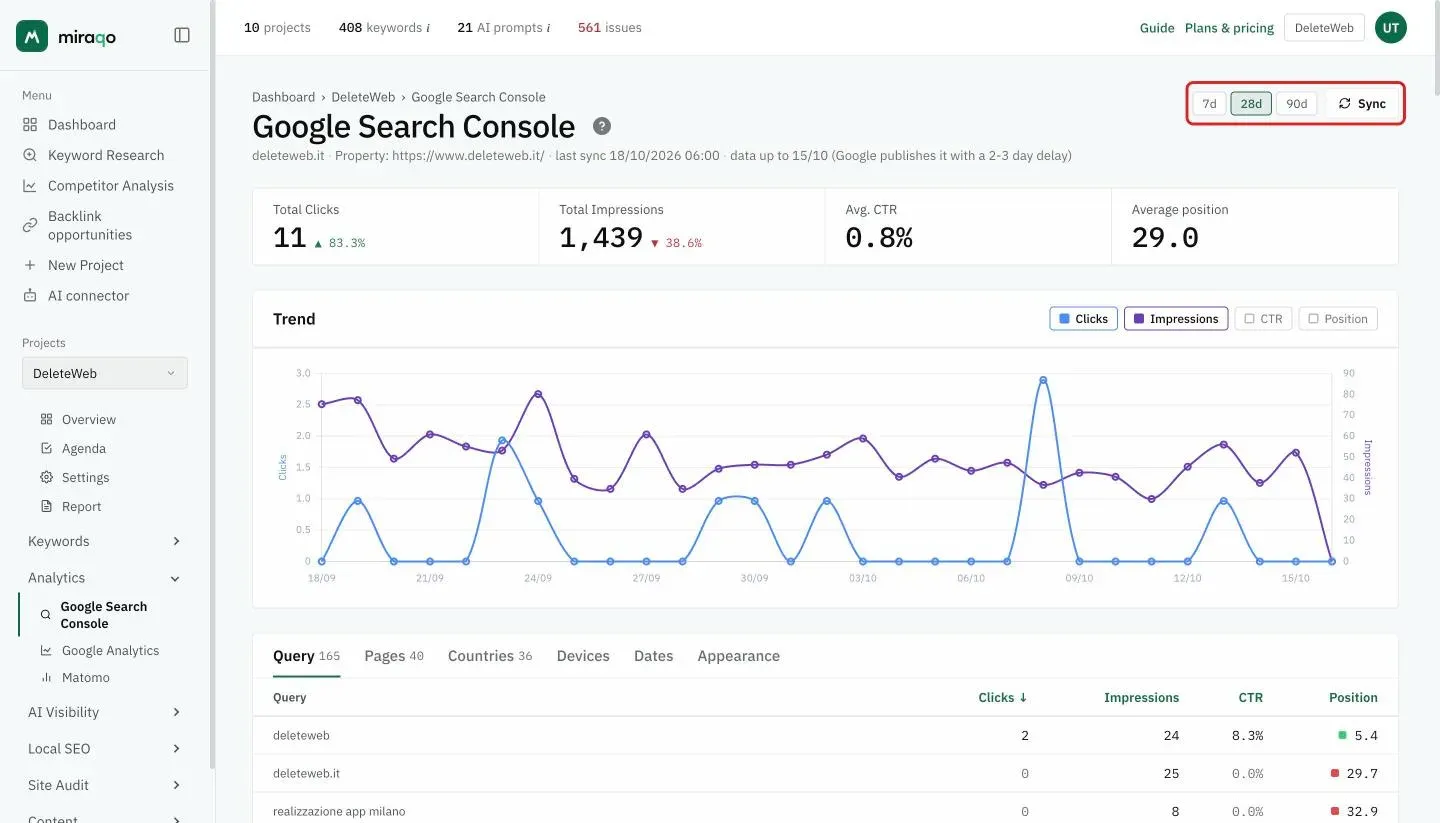The image size is (1440, 823).
Task: Click the Sync button
Action: 1363,104
